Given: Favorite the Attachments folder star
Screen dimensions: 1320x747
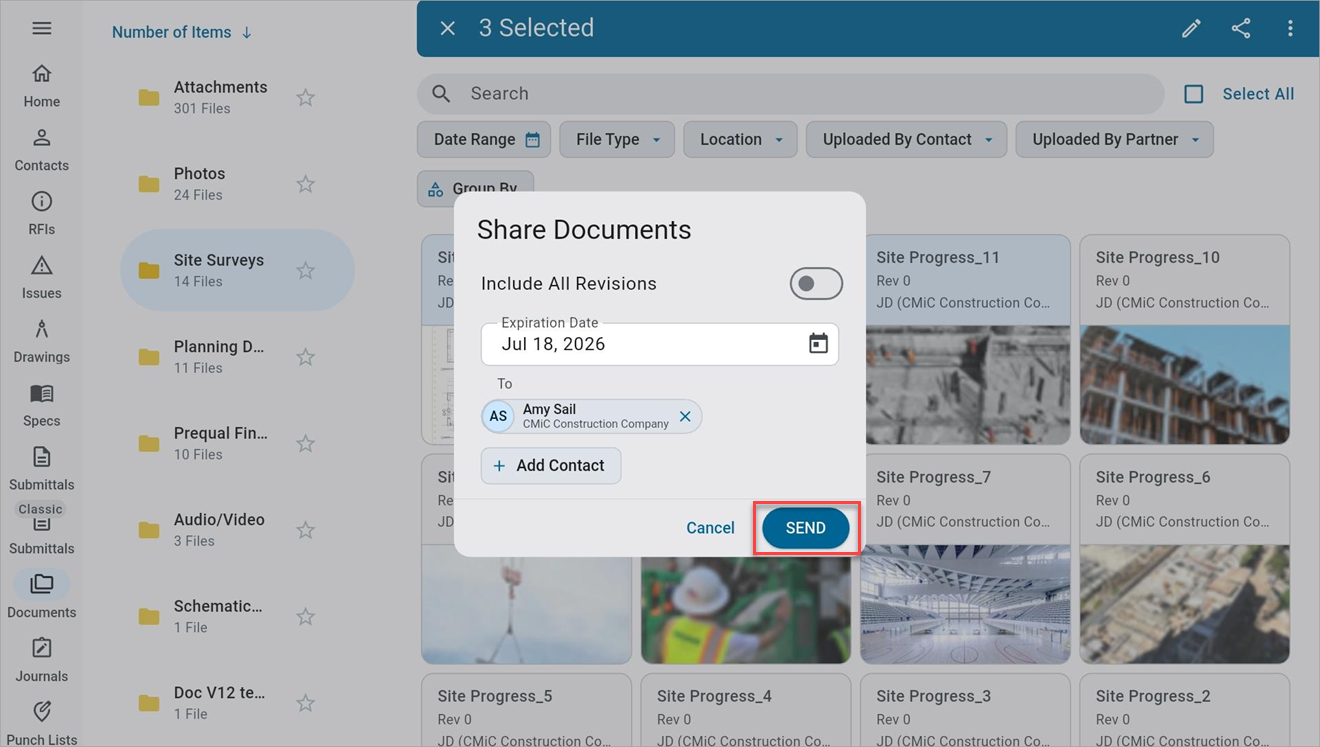Looking at the screenshot, I should click(306, 97).
